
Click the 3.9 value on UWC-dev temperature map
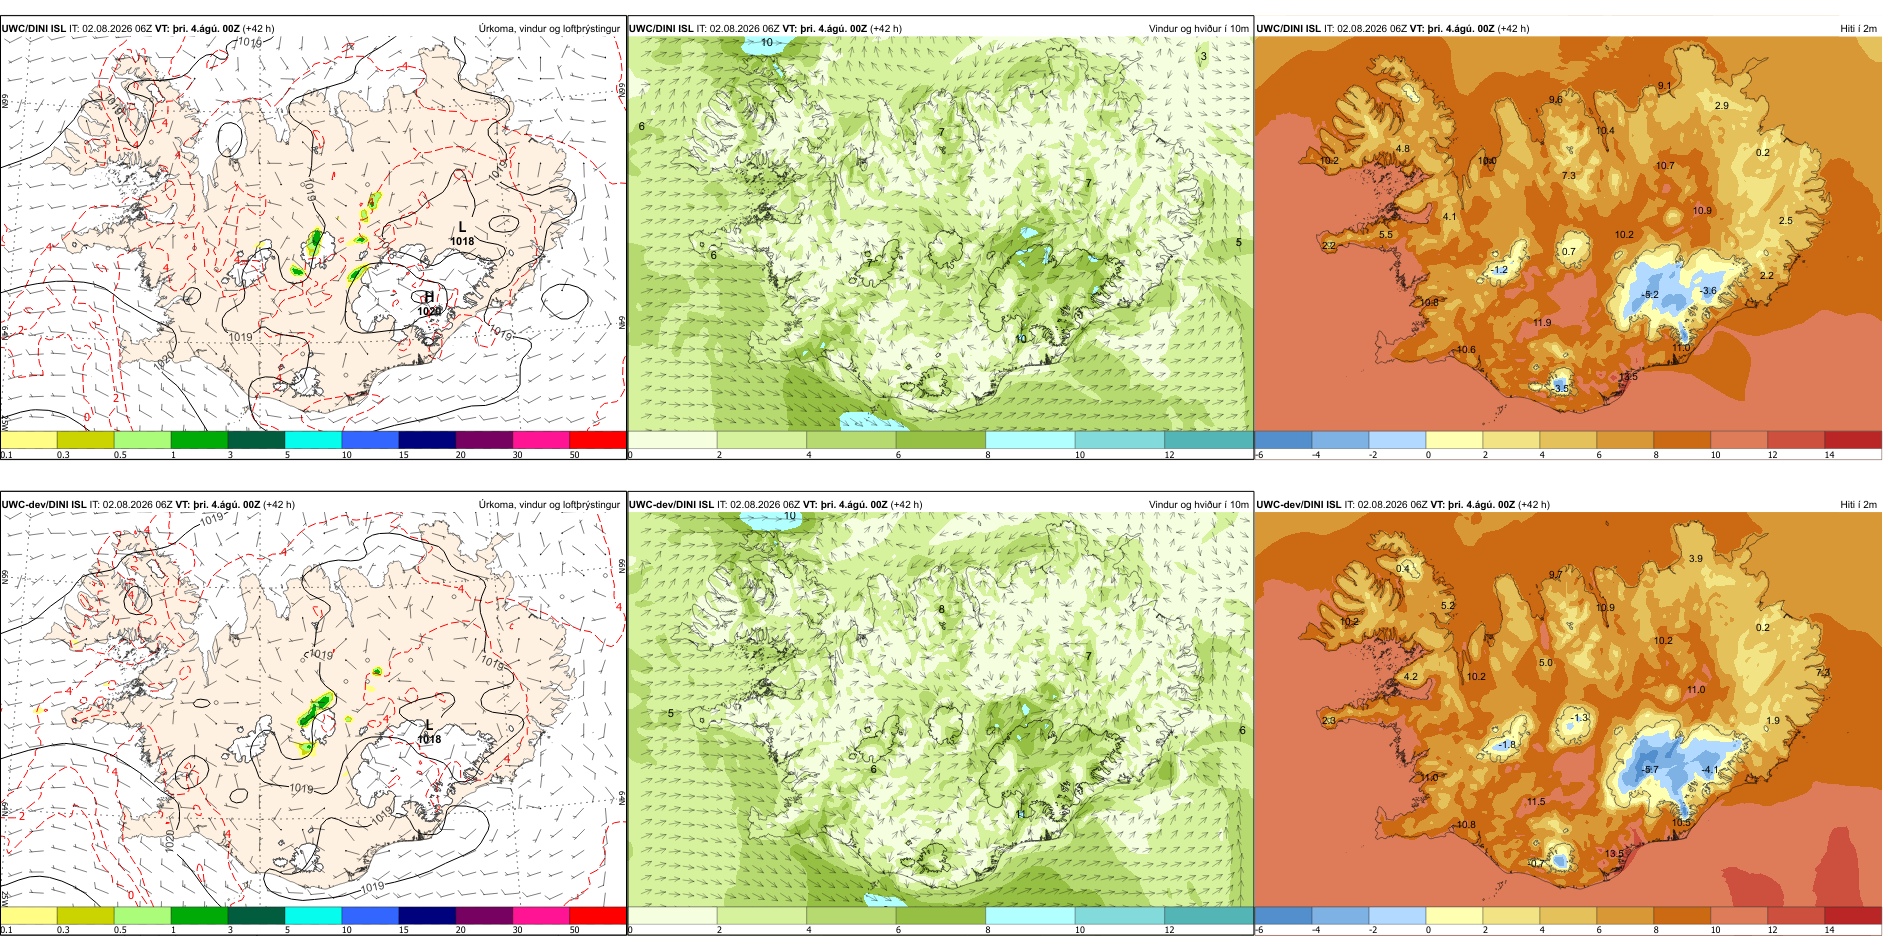(1695, 559)
